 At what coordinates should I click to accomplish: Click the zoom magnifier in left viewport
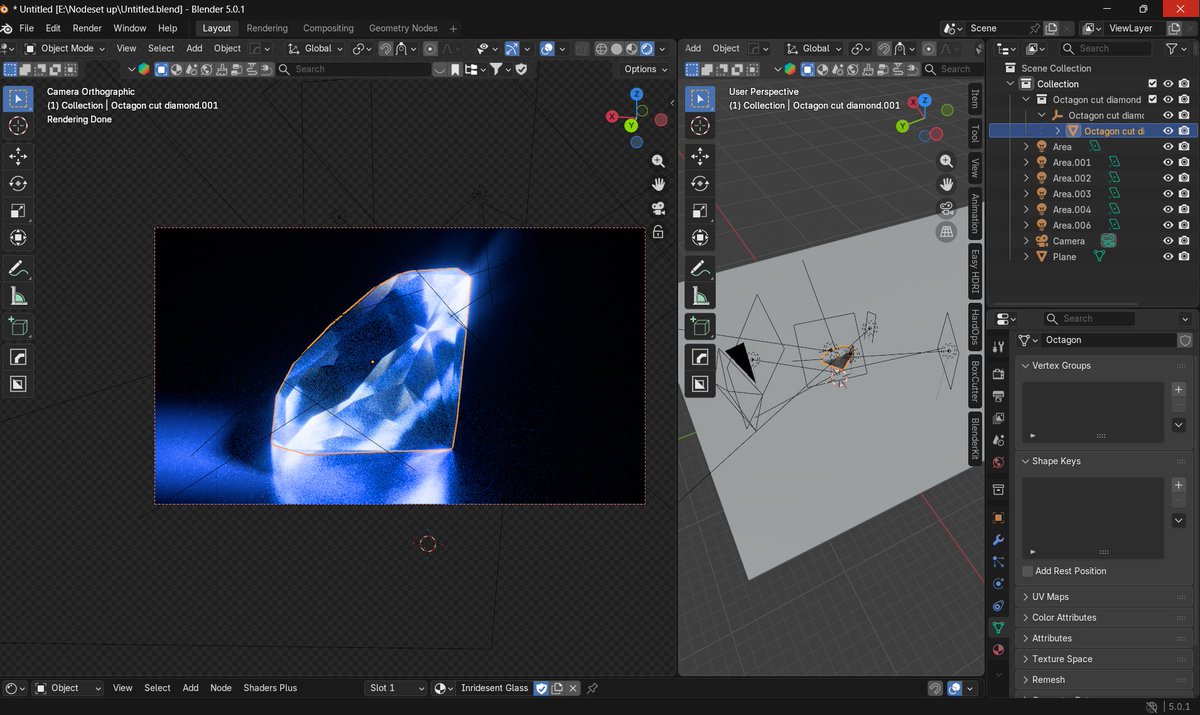click(658, 161)
